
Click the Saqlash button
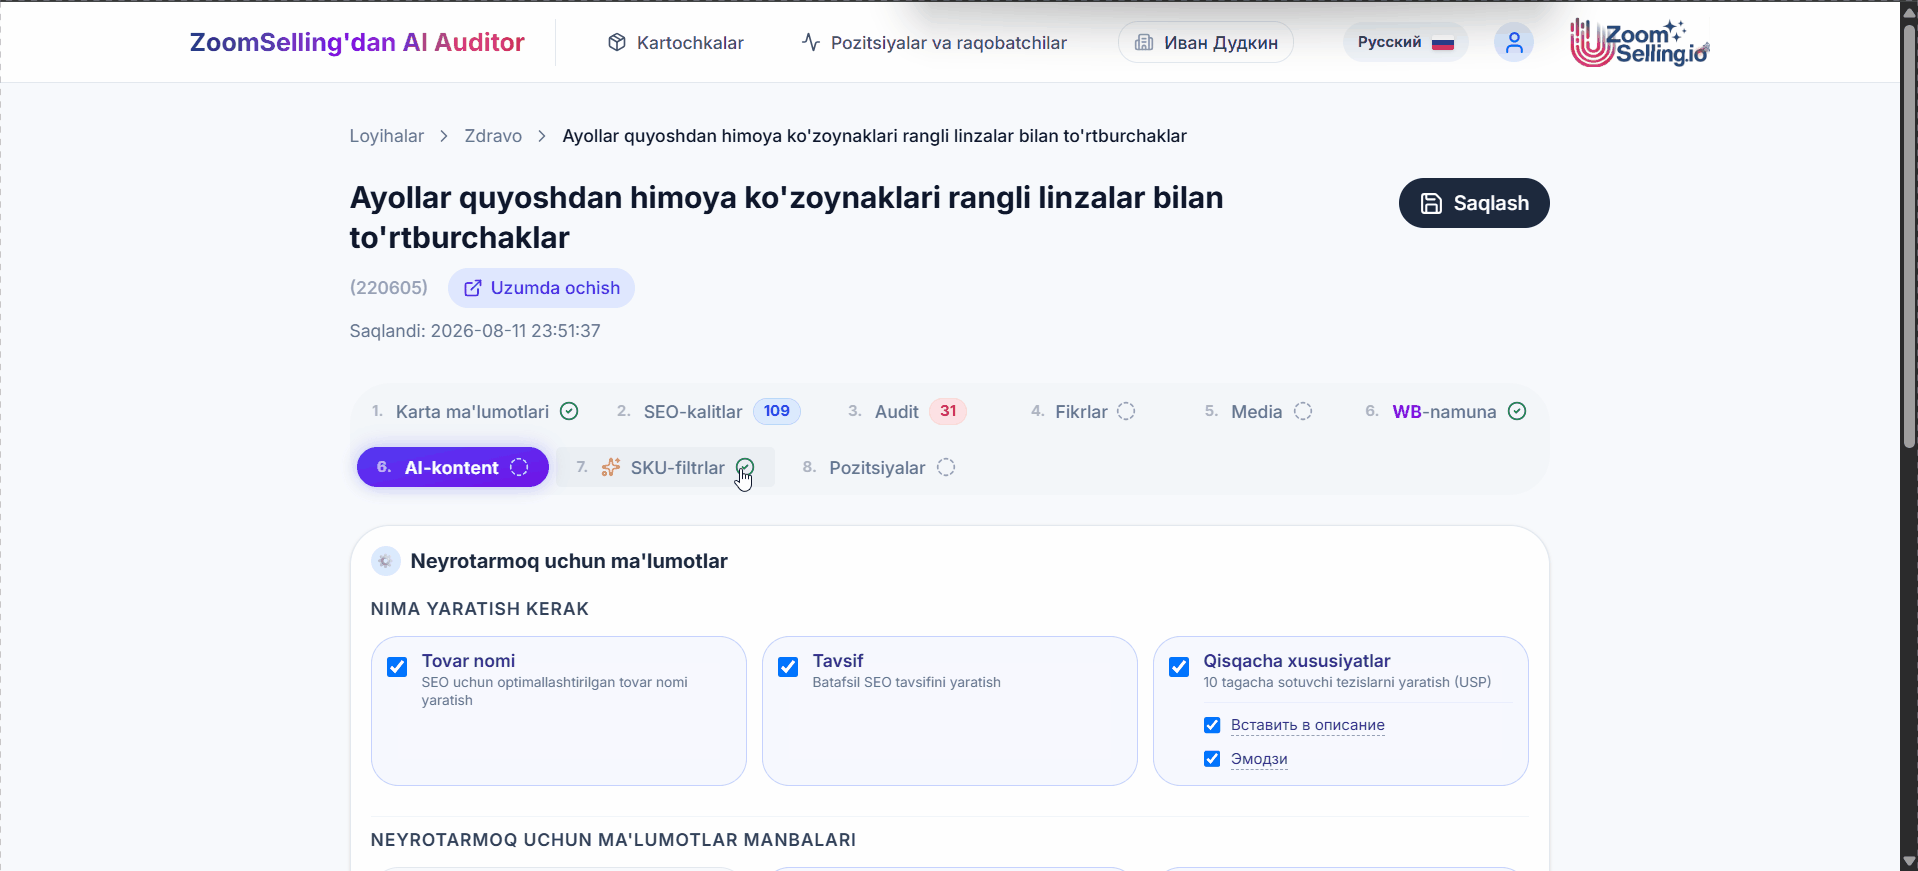[1474, 203]
